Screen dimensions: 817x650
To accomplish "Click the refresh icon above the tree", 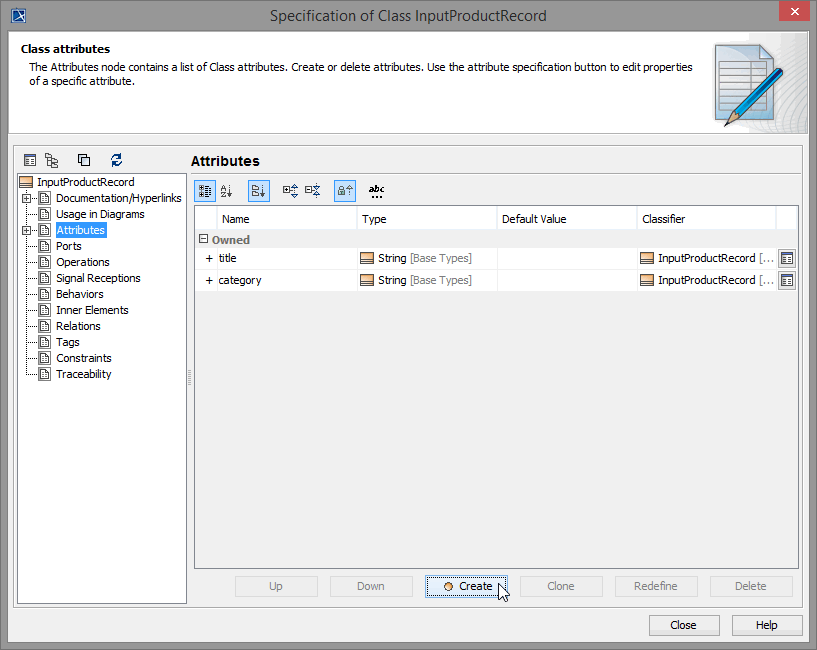I will point(117,160).
